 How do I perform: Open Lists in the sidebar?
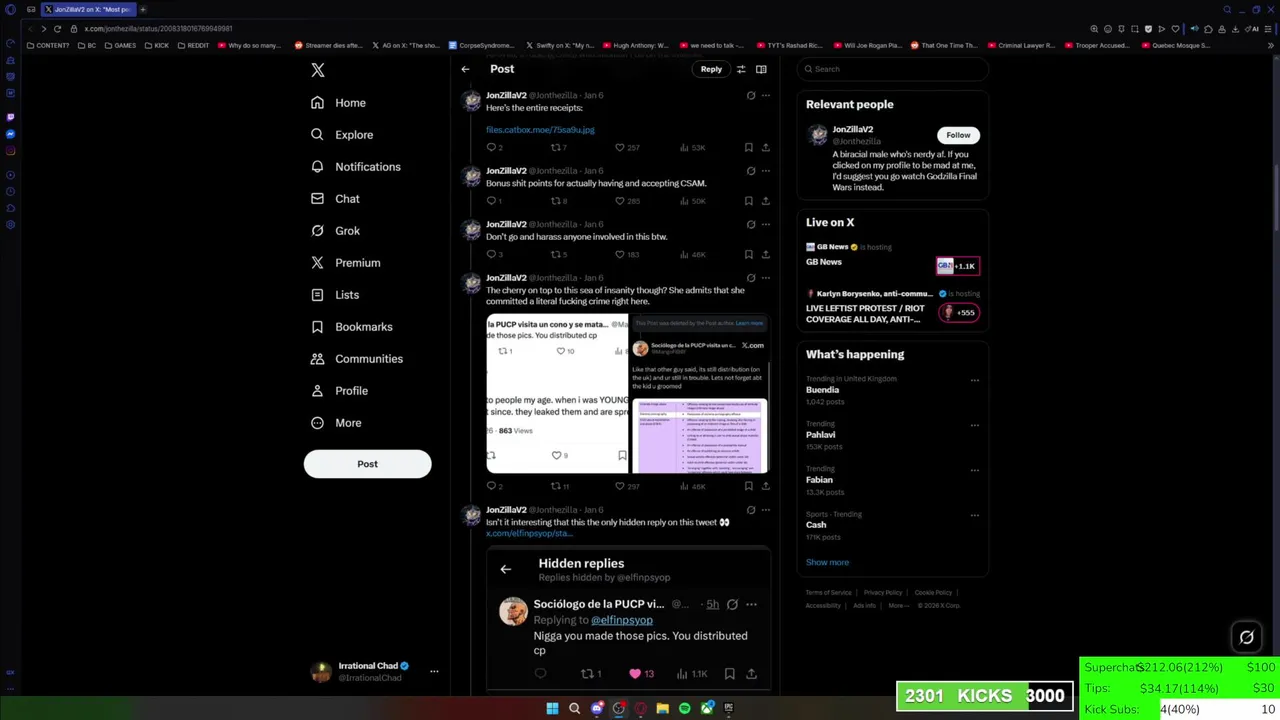click(x=335, y=295)
